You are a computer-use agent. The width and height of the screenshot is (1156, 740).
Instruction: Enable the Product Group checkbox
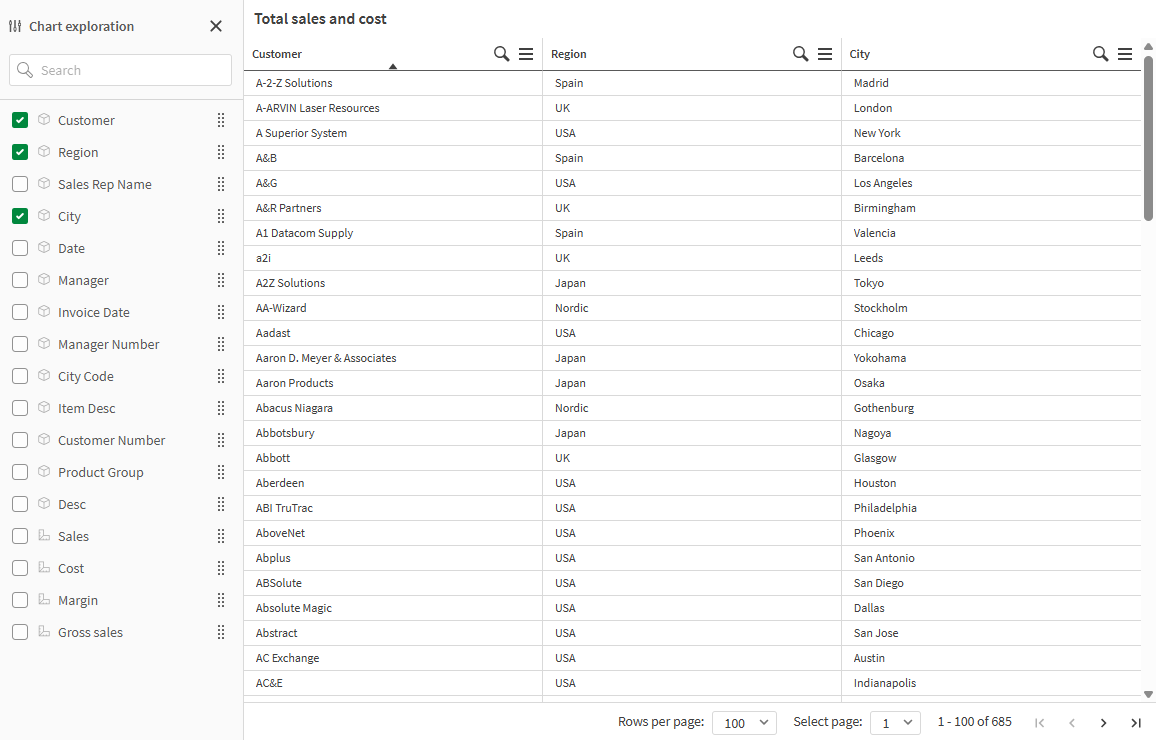pos(19,472)
